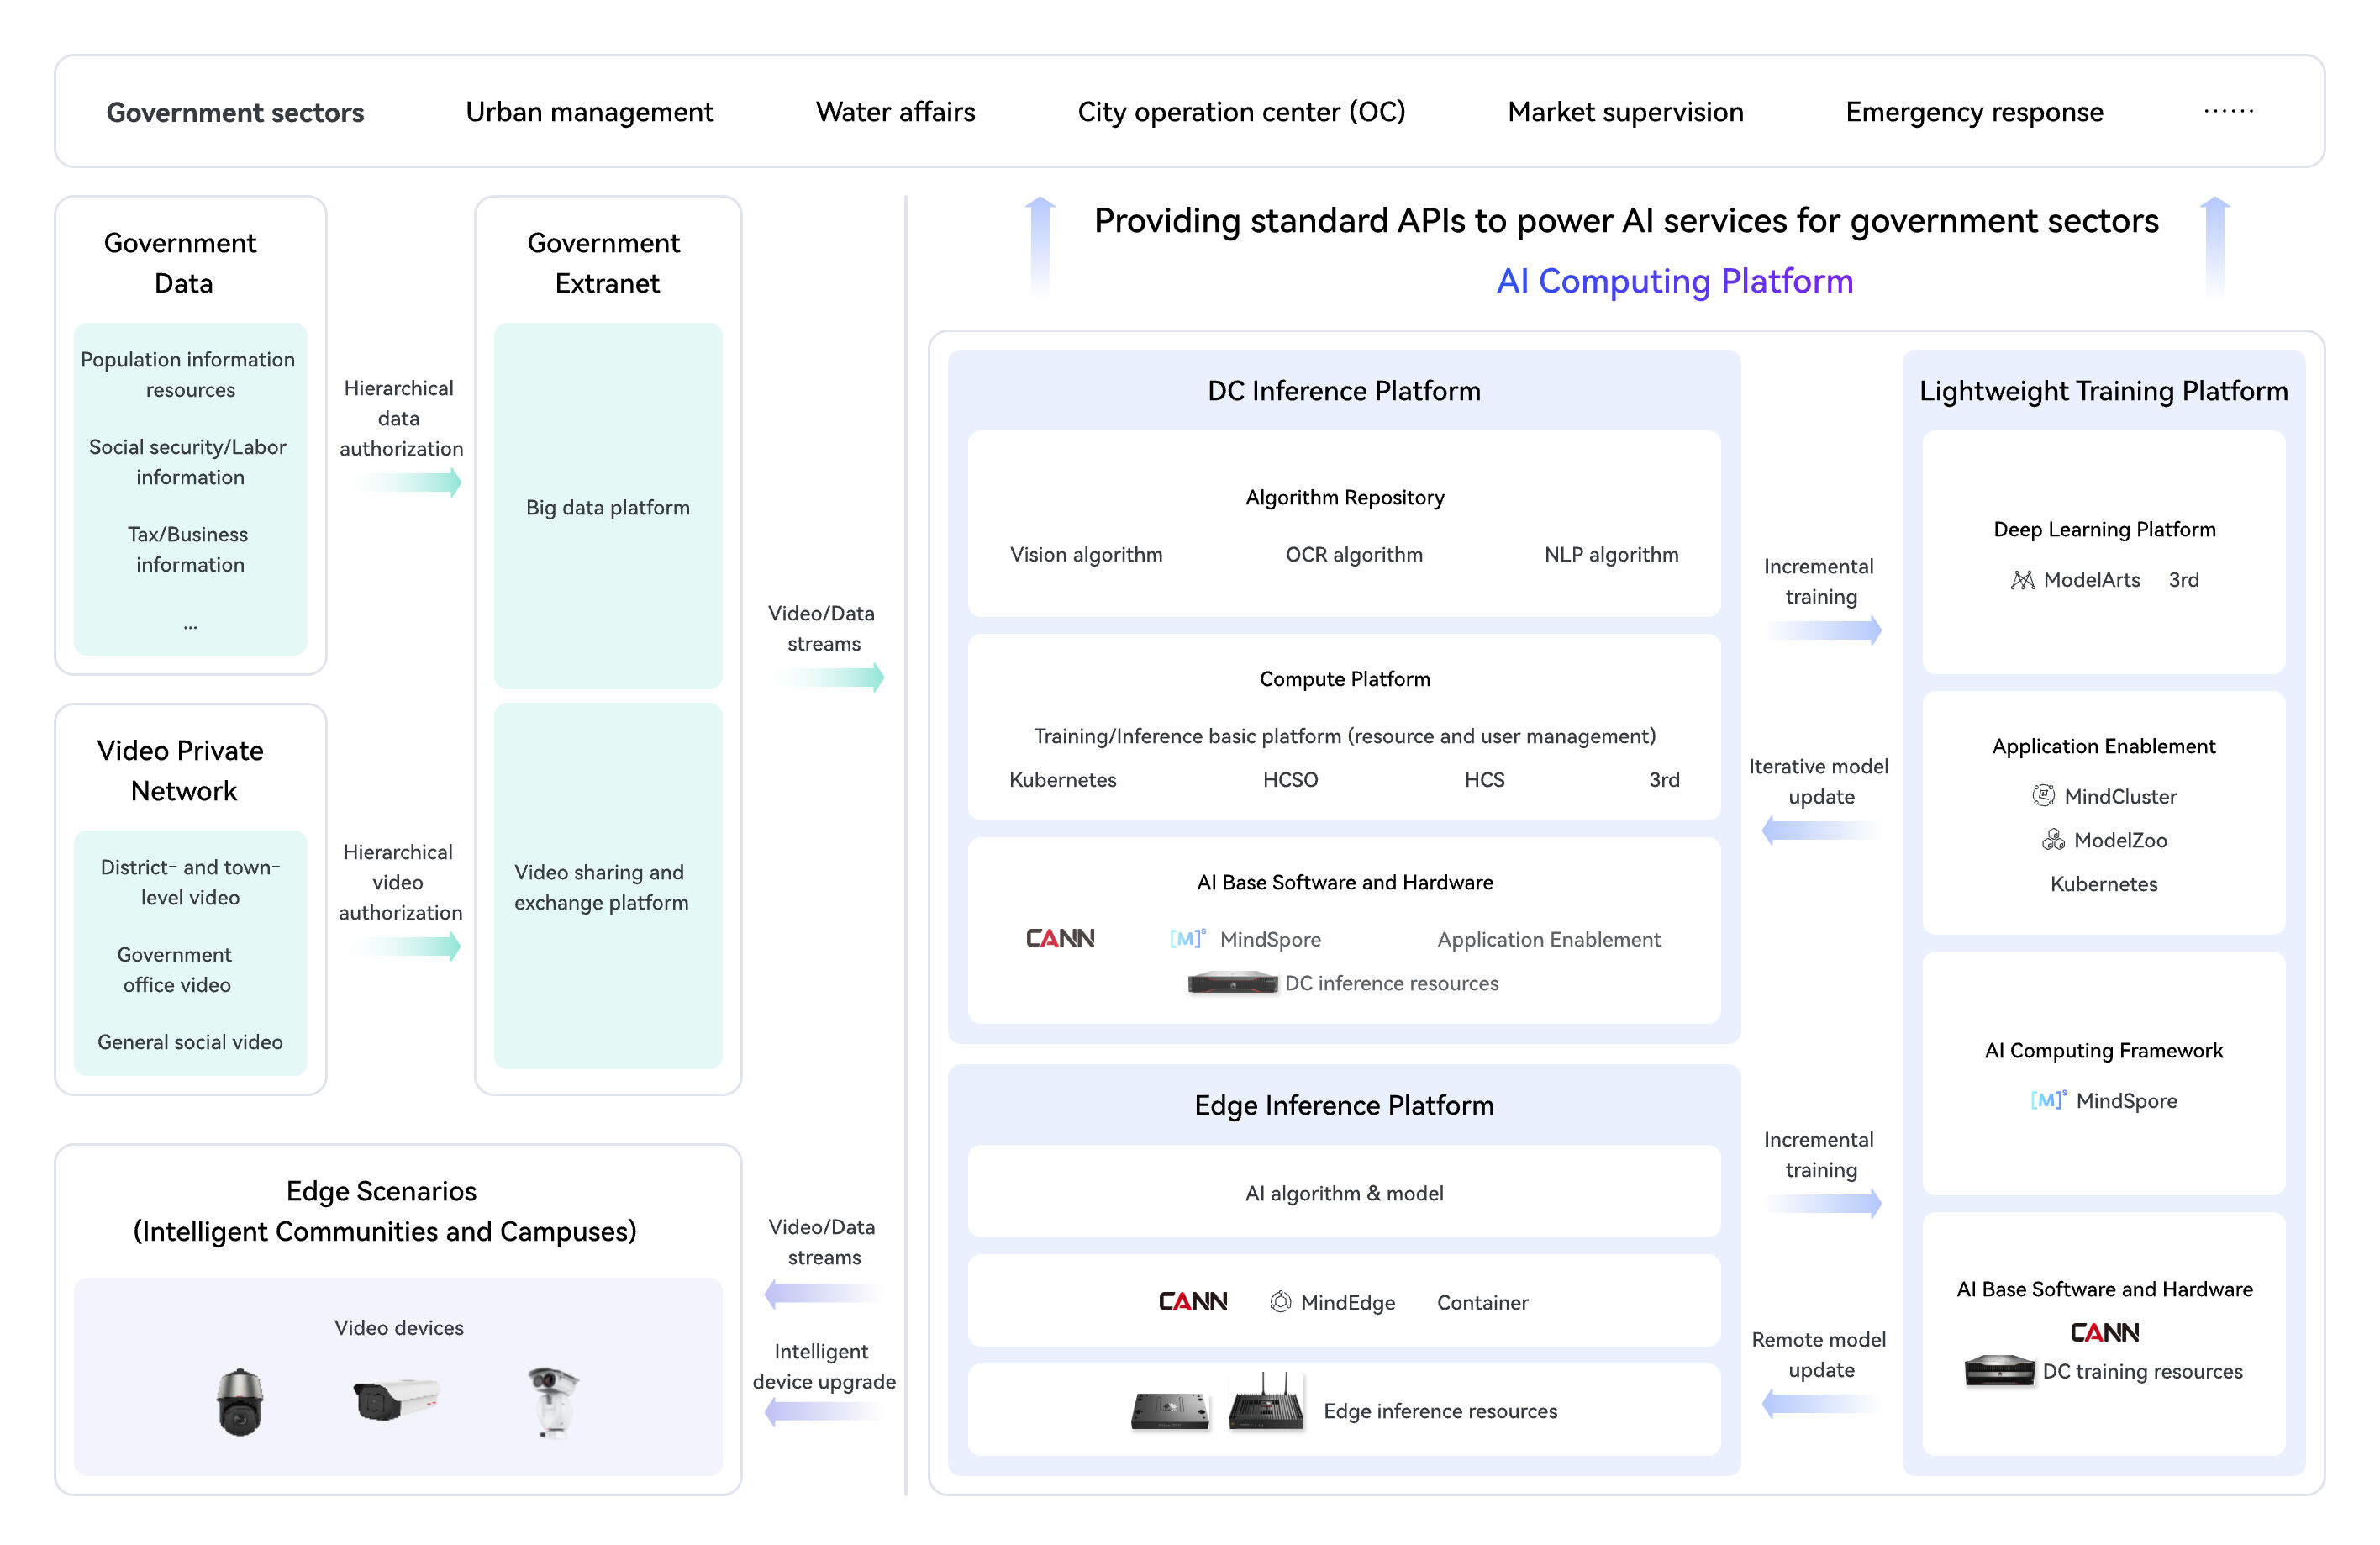The height and width of the screenshot is (1545, 2380).
Task: Click the DC training resources server image
Action: coord(1999,1370)
